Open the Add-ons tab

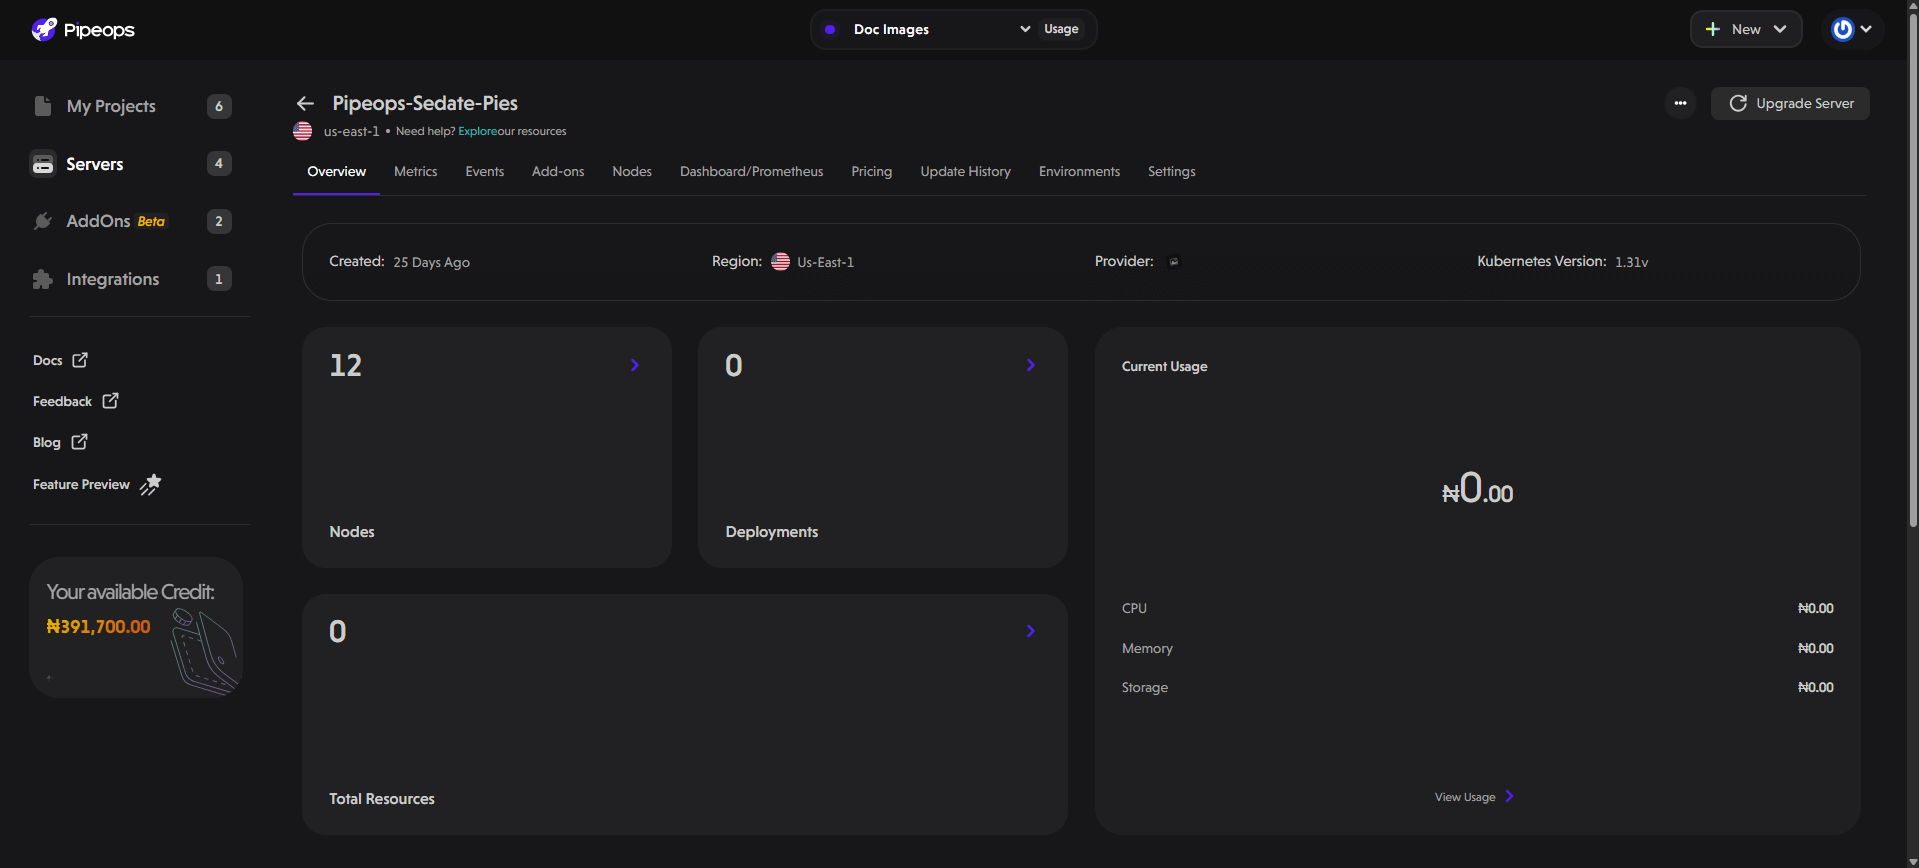(x=558, y=172)
